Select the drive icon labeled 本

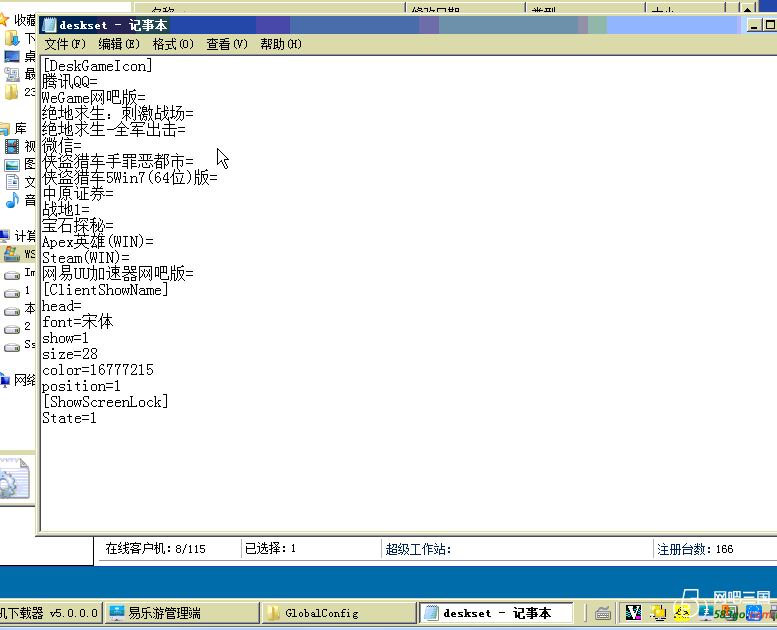tap(12, 311)
